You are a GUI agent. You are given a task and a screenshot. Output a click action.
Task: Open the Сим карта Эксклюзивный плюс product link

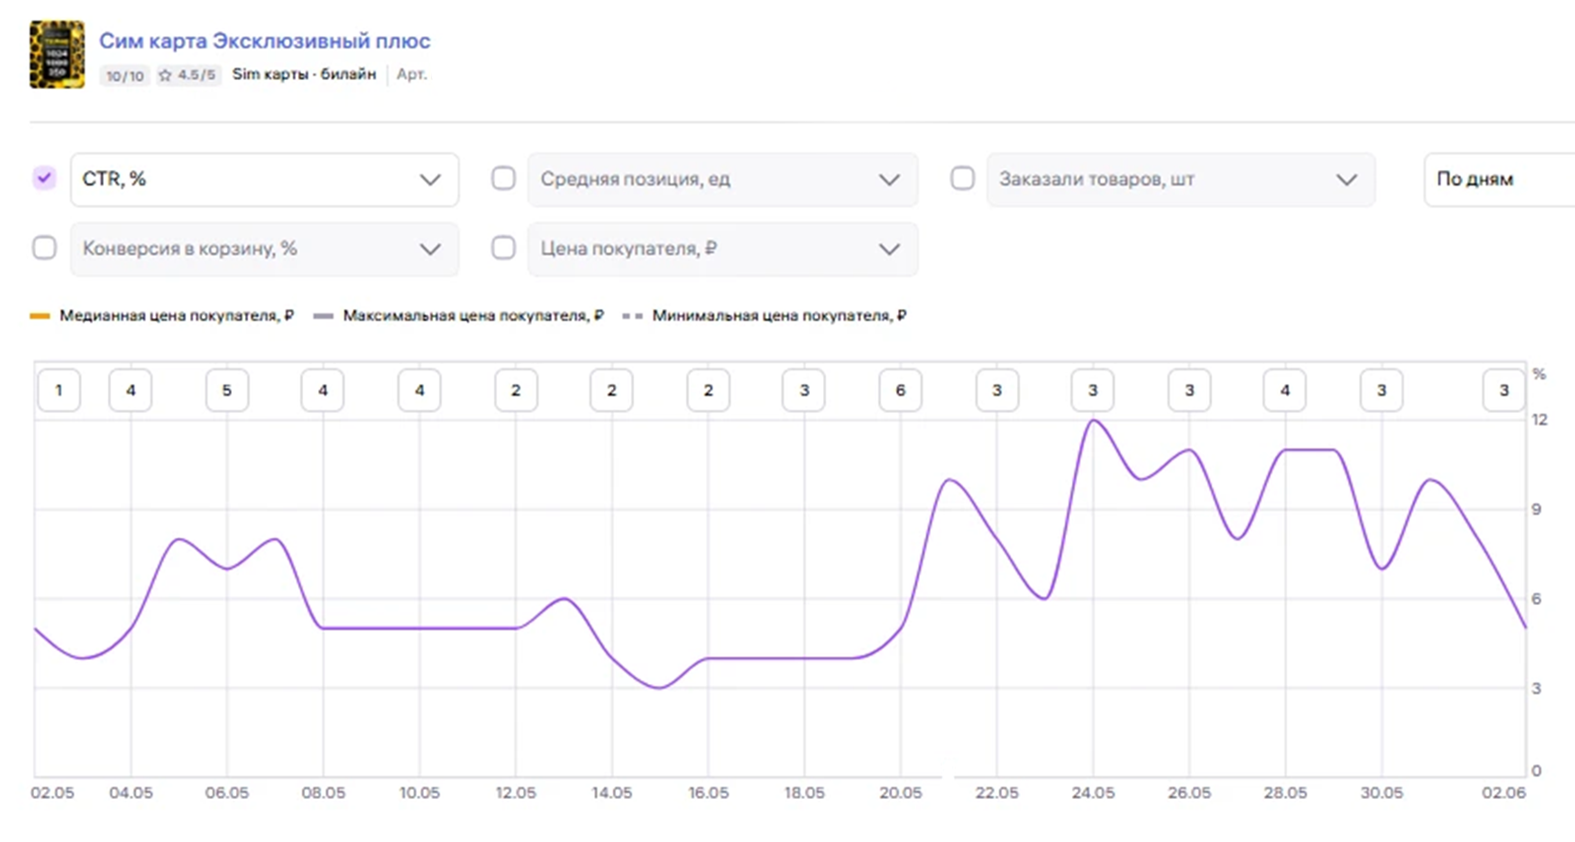coord(264,41)
